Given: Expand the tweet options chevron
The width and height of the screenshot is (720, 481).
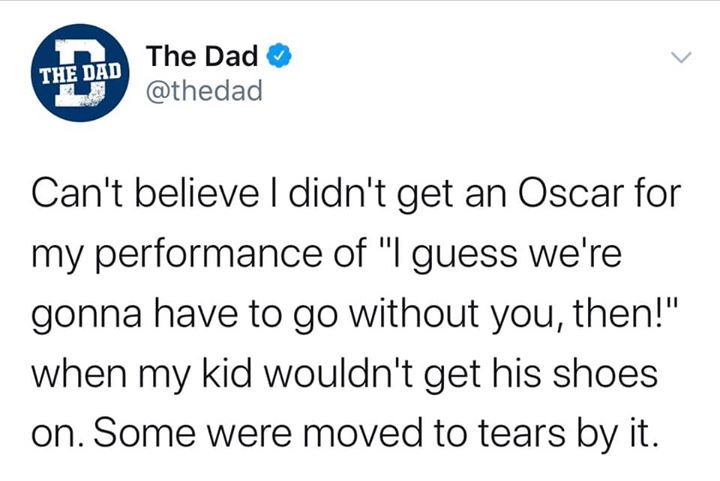Looking at the screenshot, I should click(x=681, y=57).
